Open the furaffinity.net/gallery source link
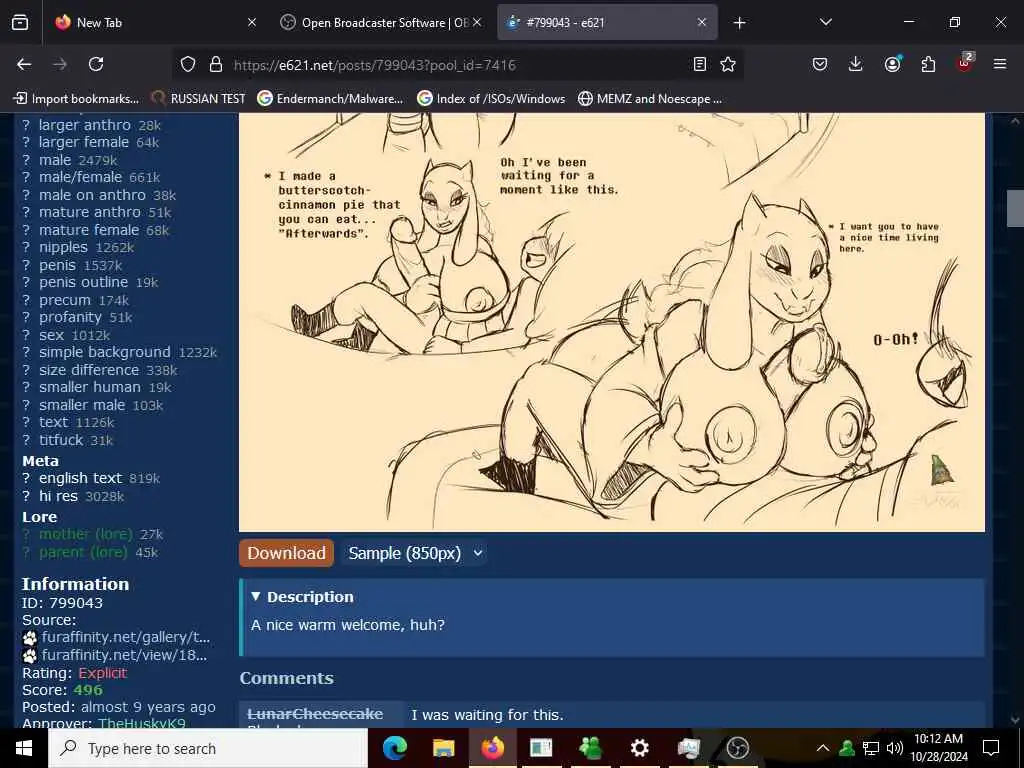Image resolution: width=1024 pixels, height=768 pixels. click(126, 637)
